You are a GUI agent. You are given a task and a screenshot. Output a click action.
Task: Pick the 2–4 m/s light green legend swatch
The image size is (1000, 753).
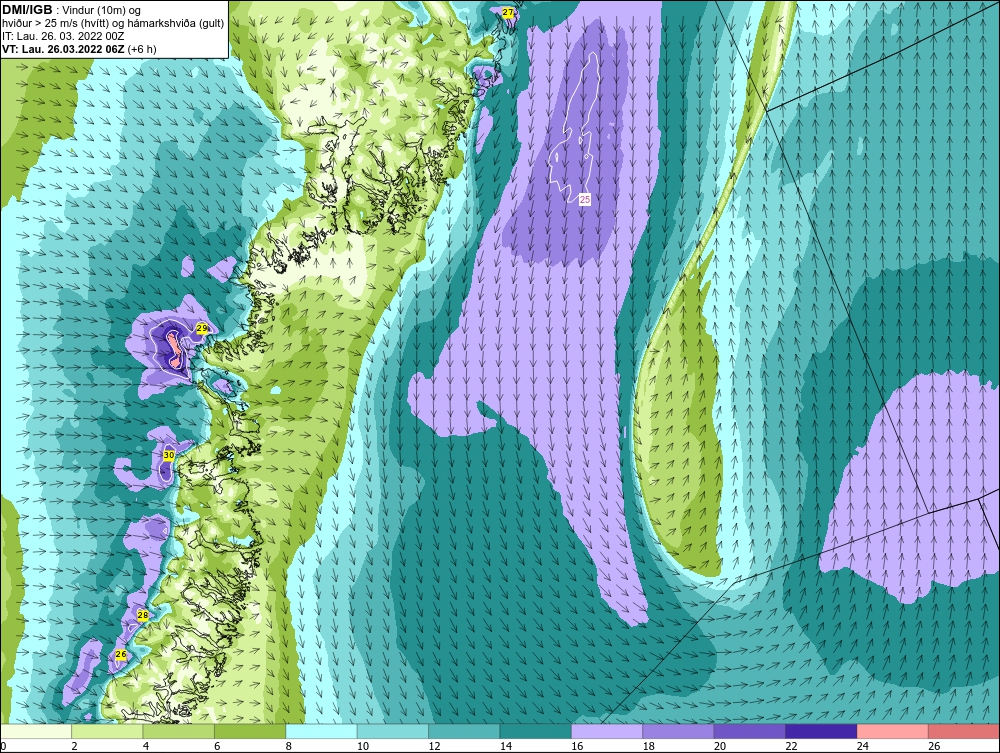[x=107, y=731]
